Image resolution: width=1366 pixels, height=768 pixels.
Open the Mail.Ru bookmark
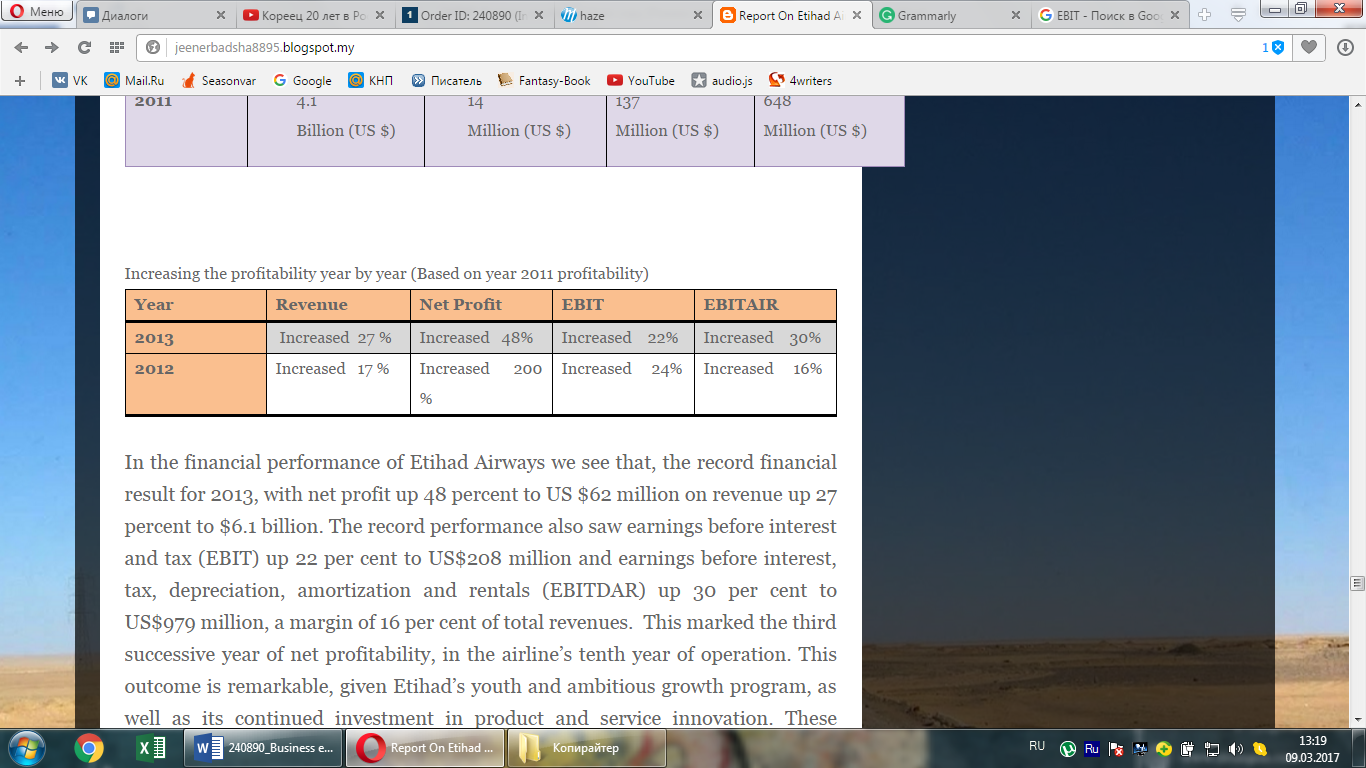pyautogui.click(x=134, y=80)
